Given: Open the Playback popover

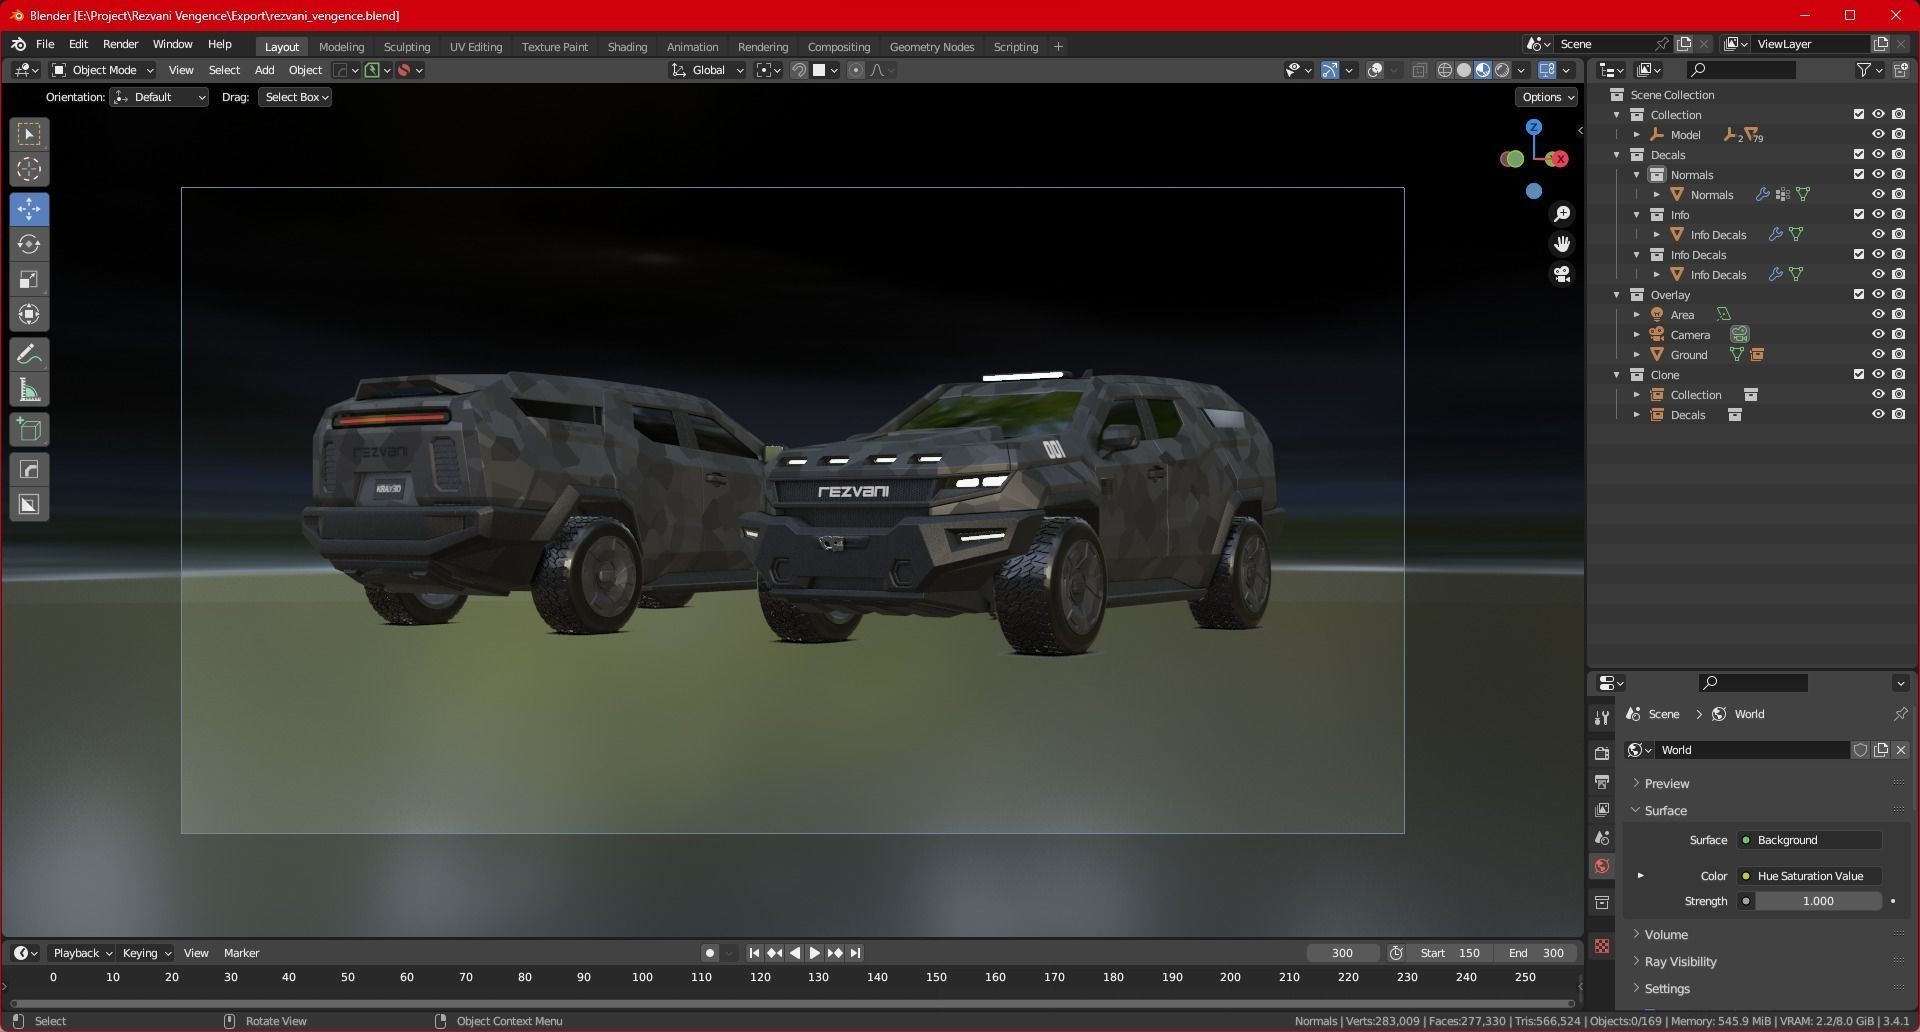Looking at the screenshot, I should click(82, 953).
